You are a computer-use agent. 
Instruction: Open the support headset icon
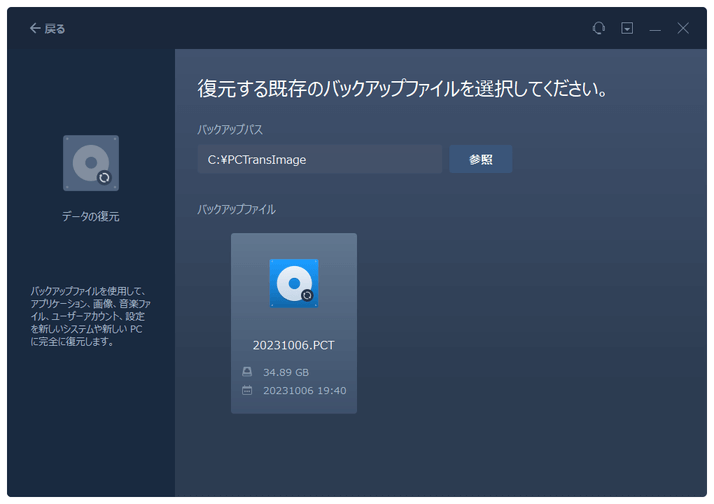coord(599,29)
